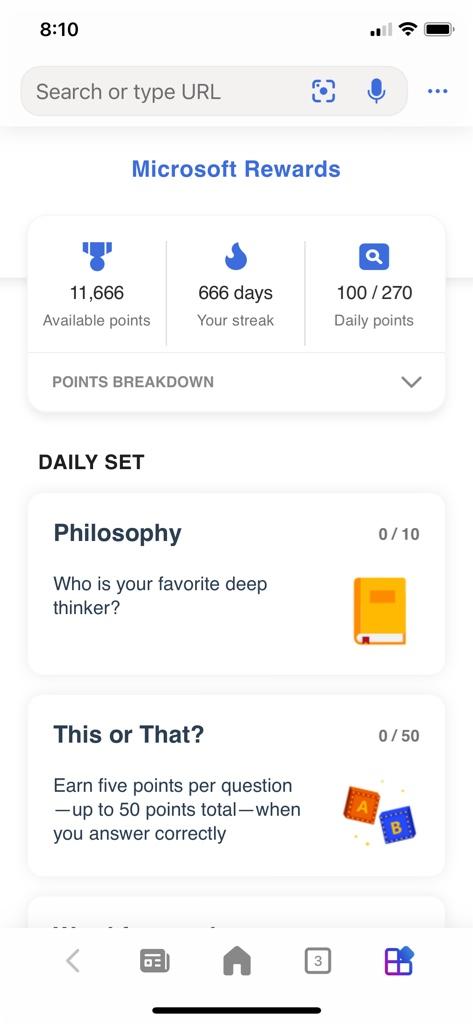The width and height of the screenshot is (473, 1024).
Task: Tap the A B blocks thumbnail
Action: coord(380,812)
